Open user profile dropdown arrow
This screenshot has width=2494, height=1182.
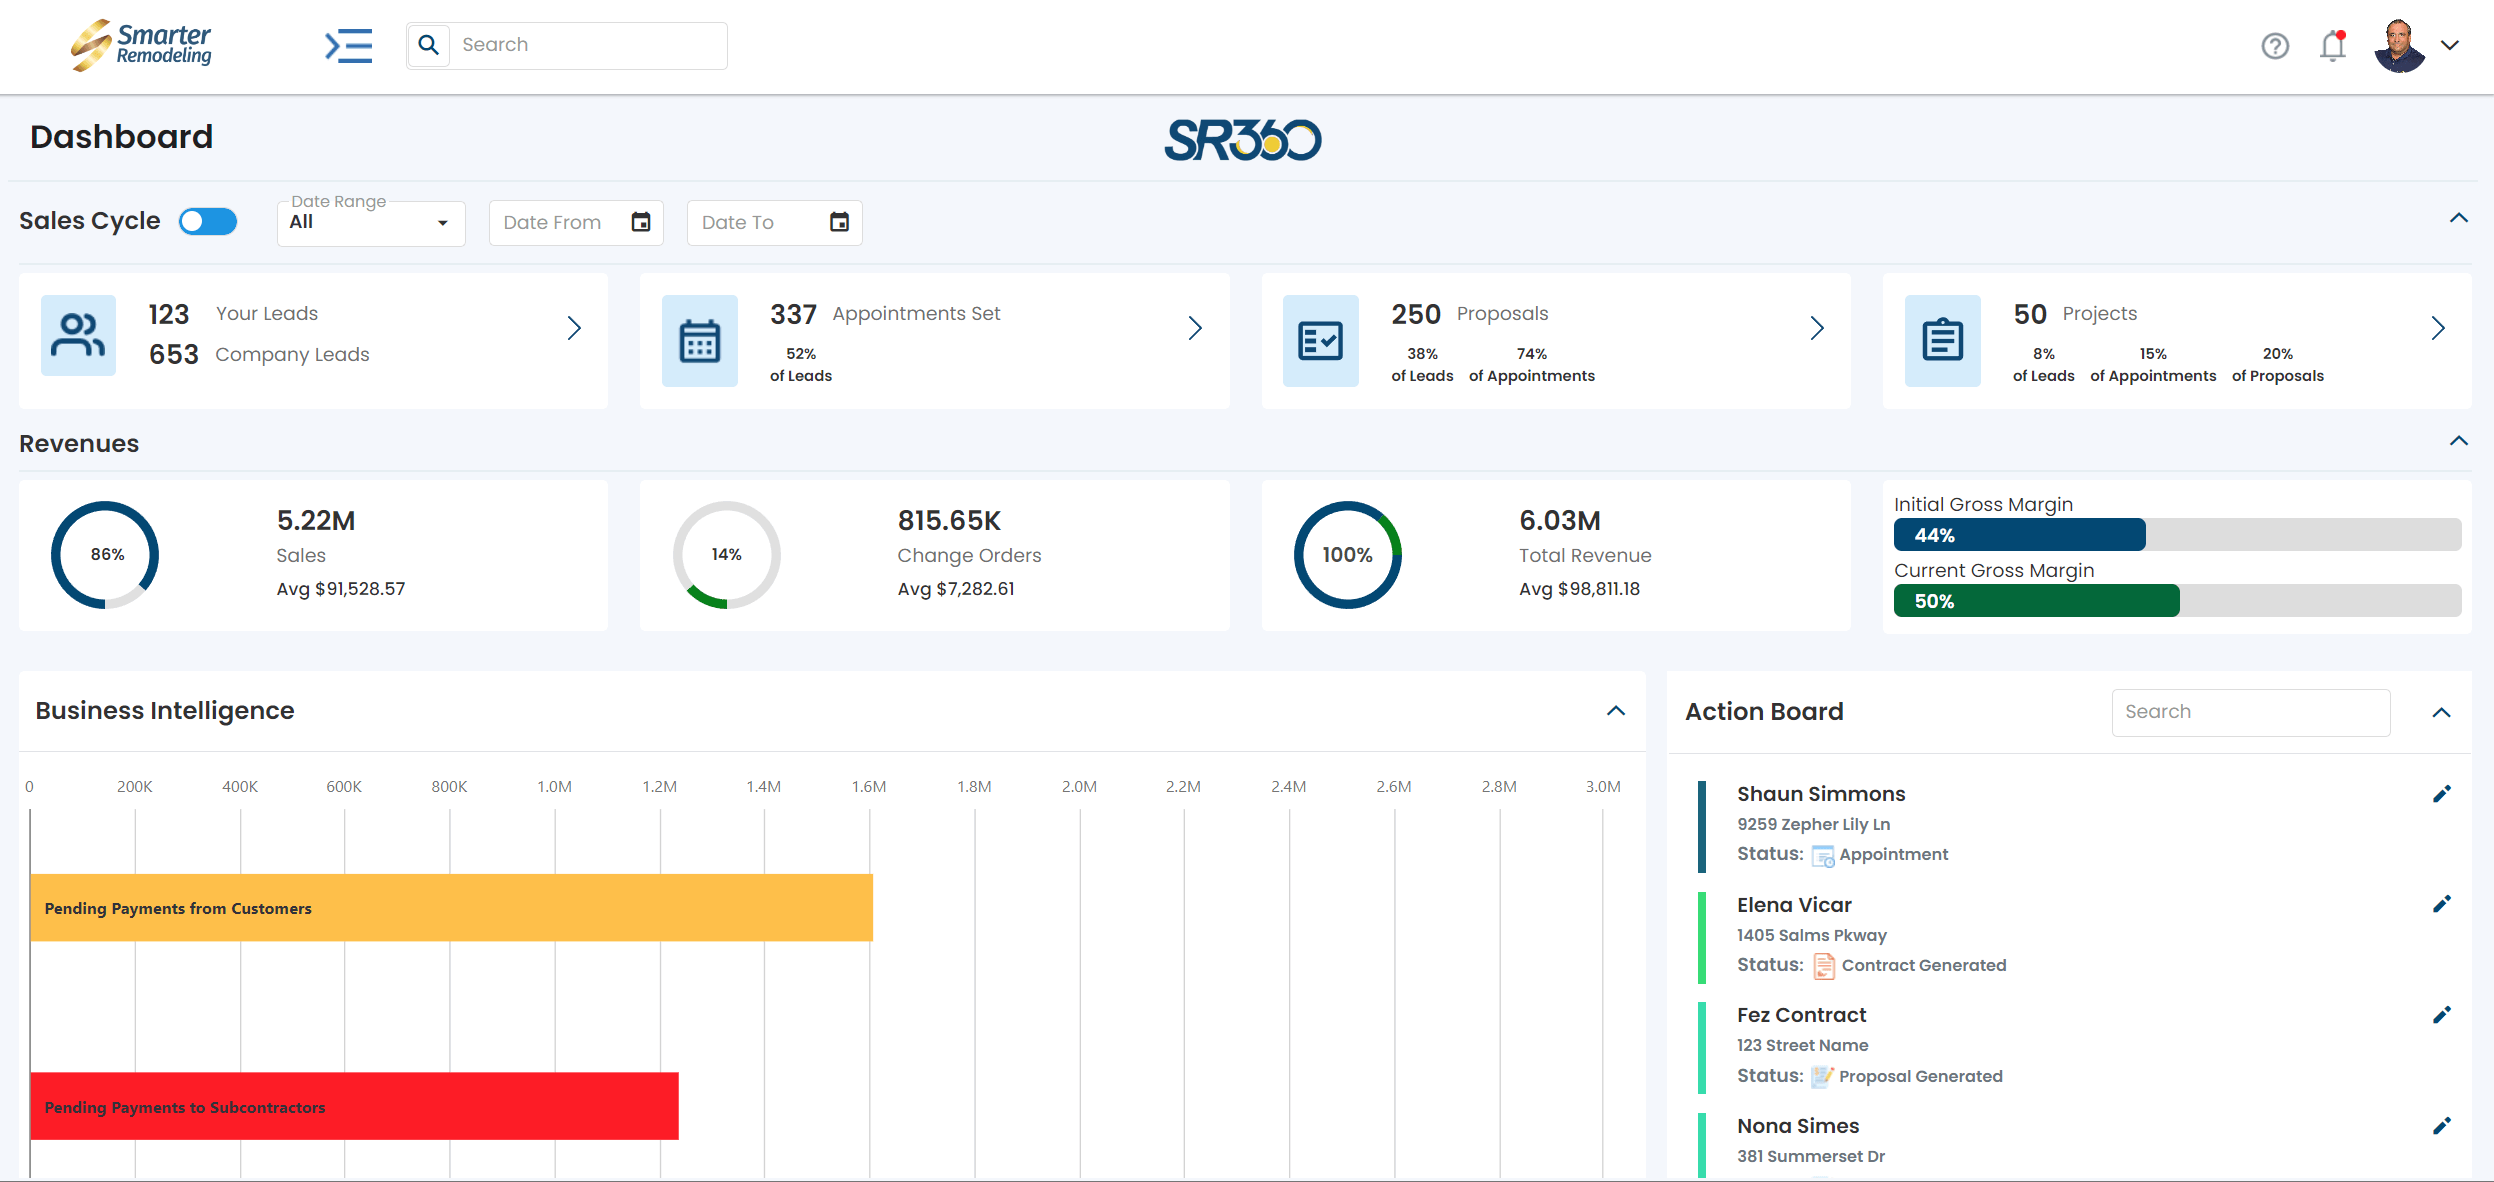tap(2450, 45)
